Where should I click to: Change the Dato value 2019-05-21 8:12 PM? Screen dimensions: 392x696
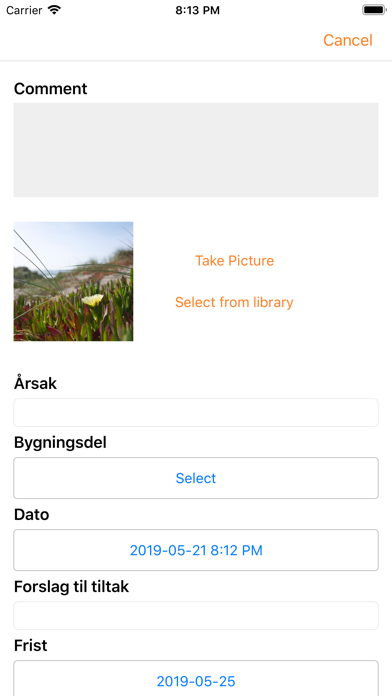click(x=196, y=550)
